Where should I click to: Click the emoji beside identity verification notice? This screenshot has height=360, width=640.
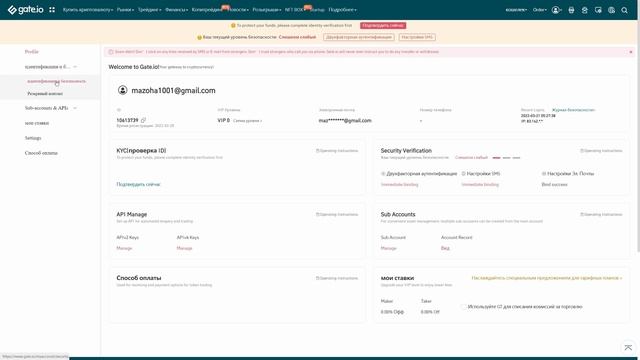(233, 25)
